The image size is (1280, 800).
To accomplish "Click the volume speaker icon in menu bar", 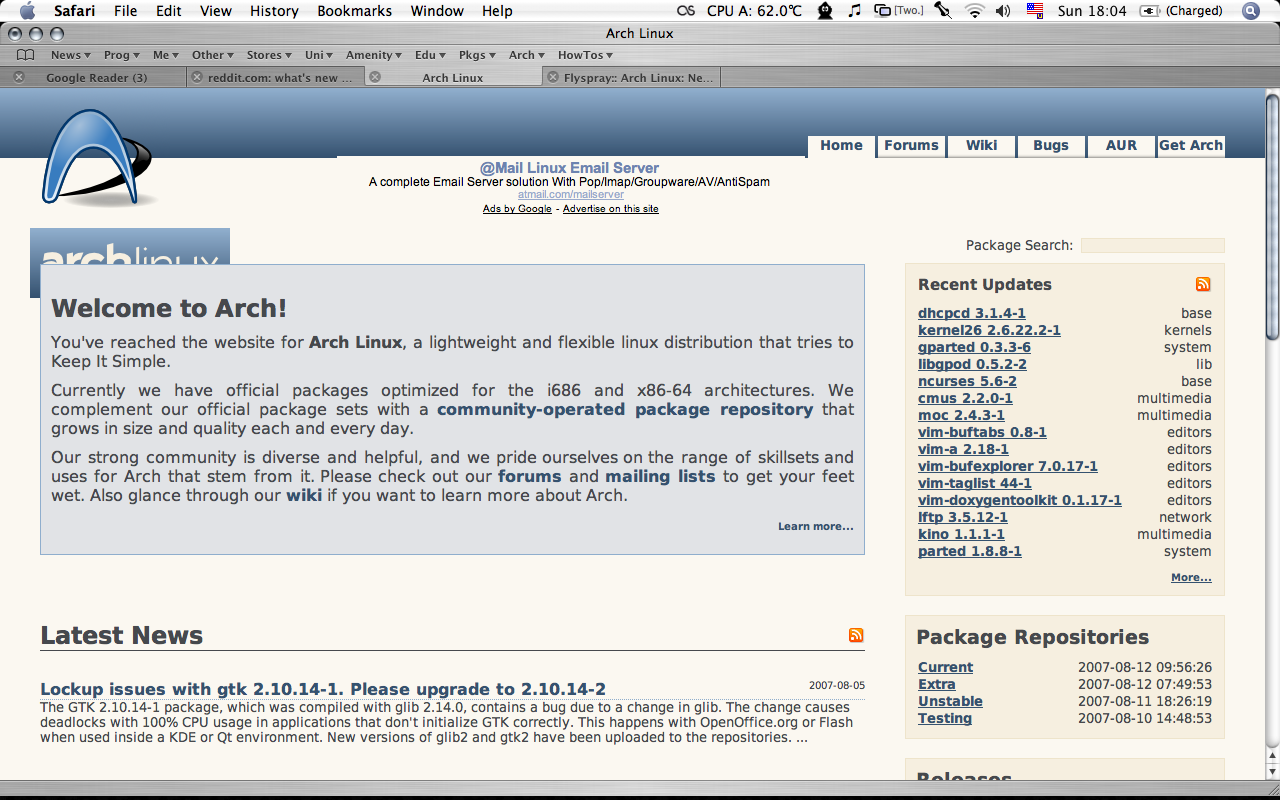I will 1003,11.
